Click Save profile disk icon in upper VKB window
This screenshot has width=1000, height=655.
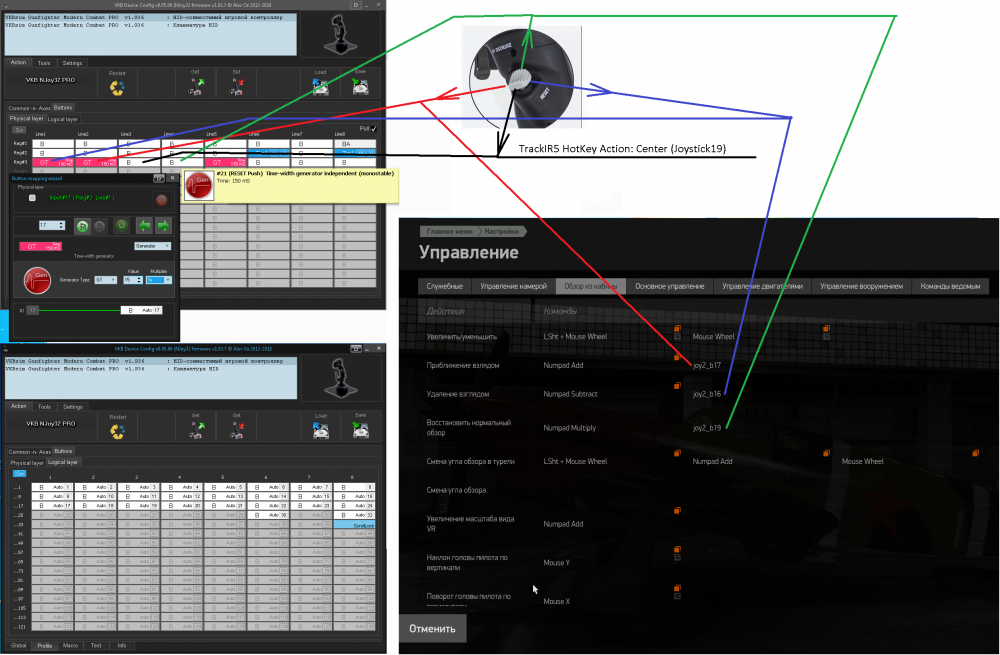pyautogui.click(x=360, y=87)
